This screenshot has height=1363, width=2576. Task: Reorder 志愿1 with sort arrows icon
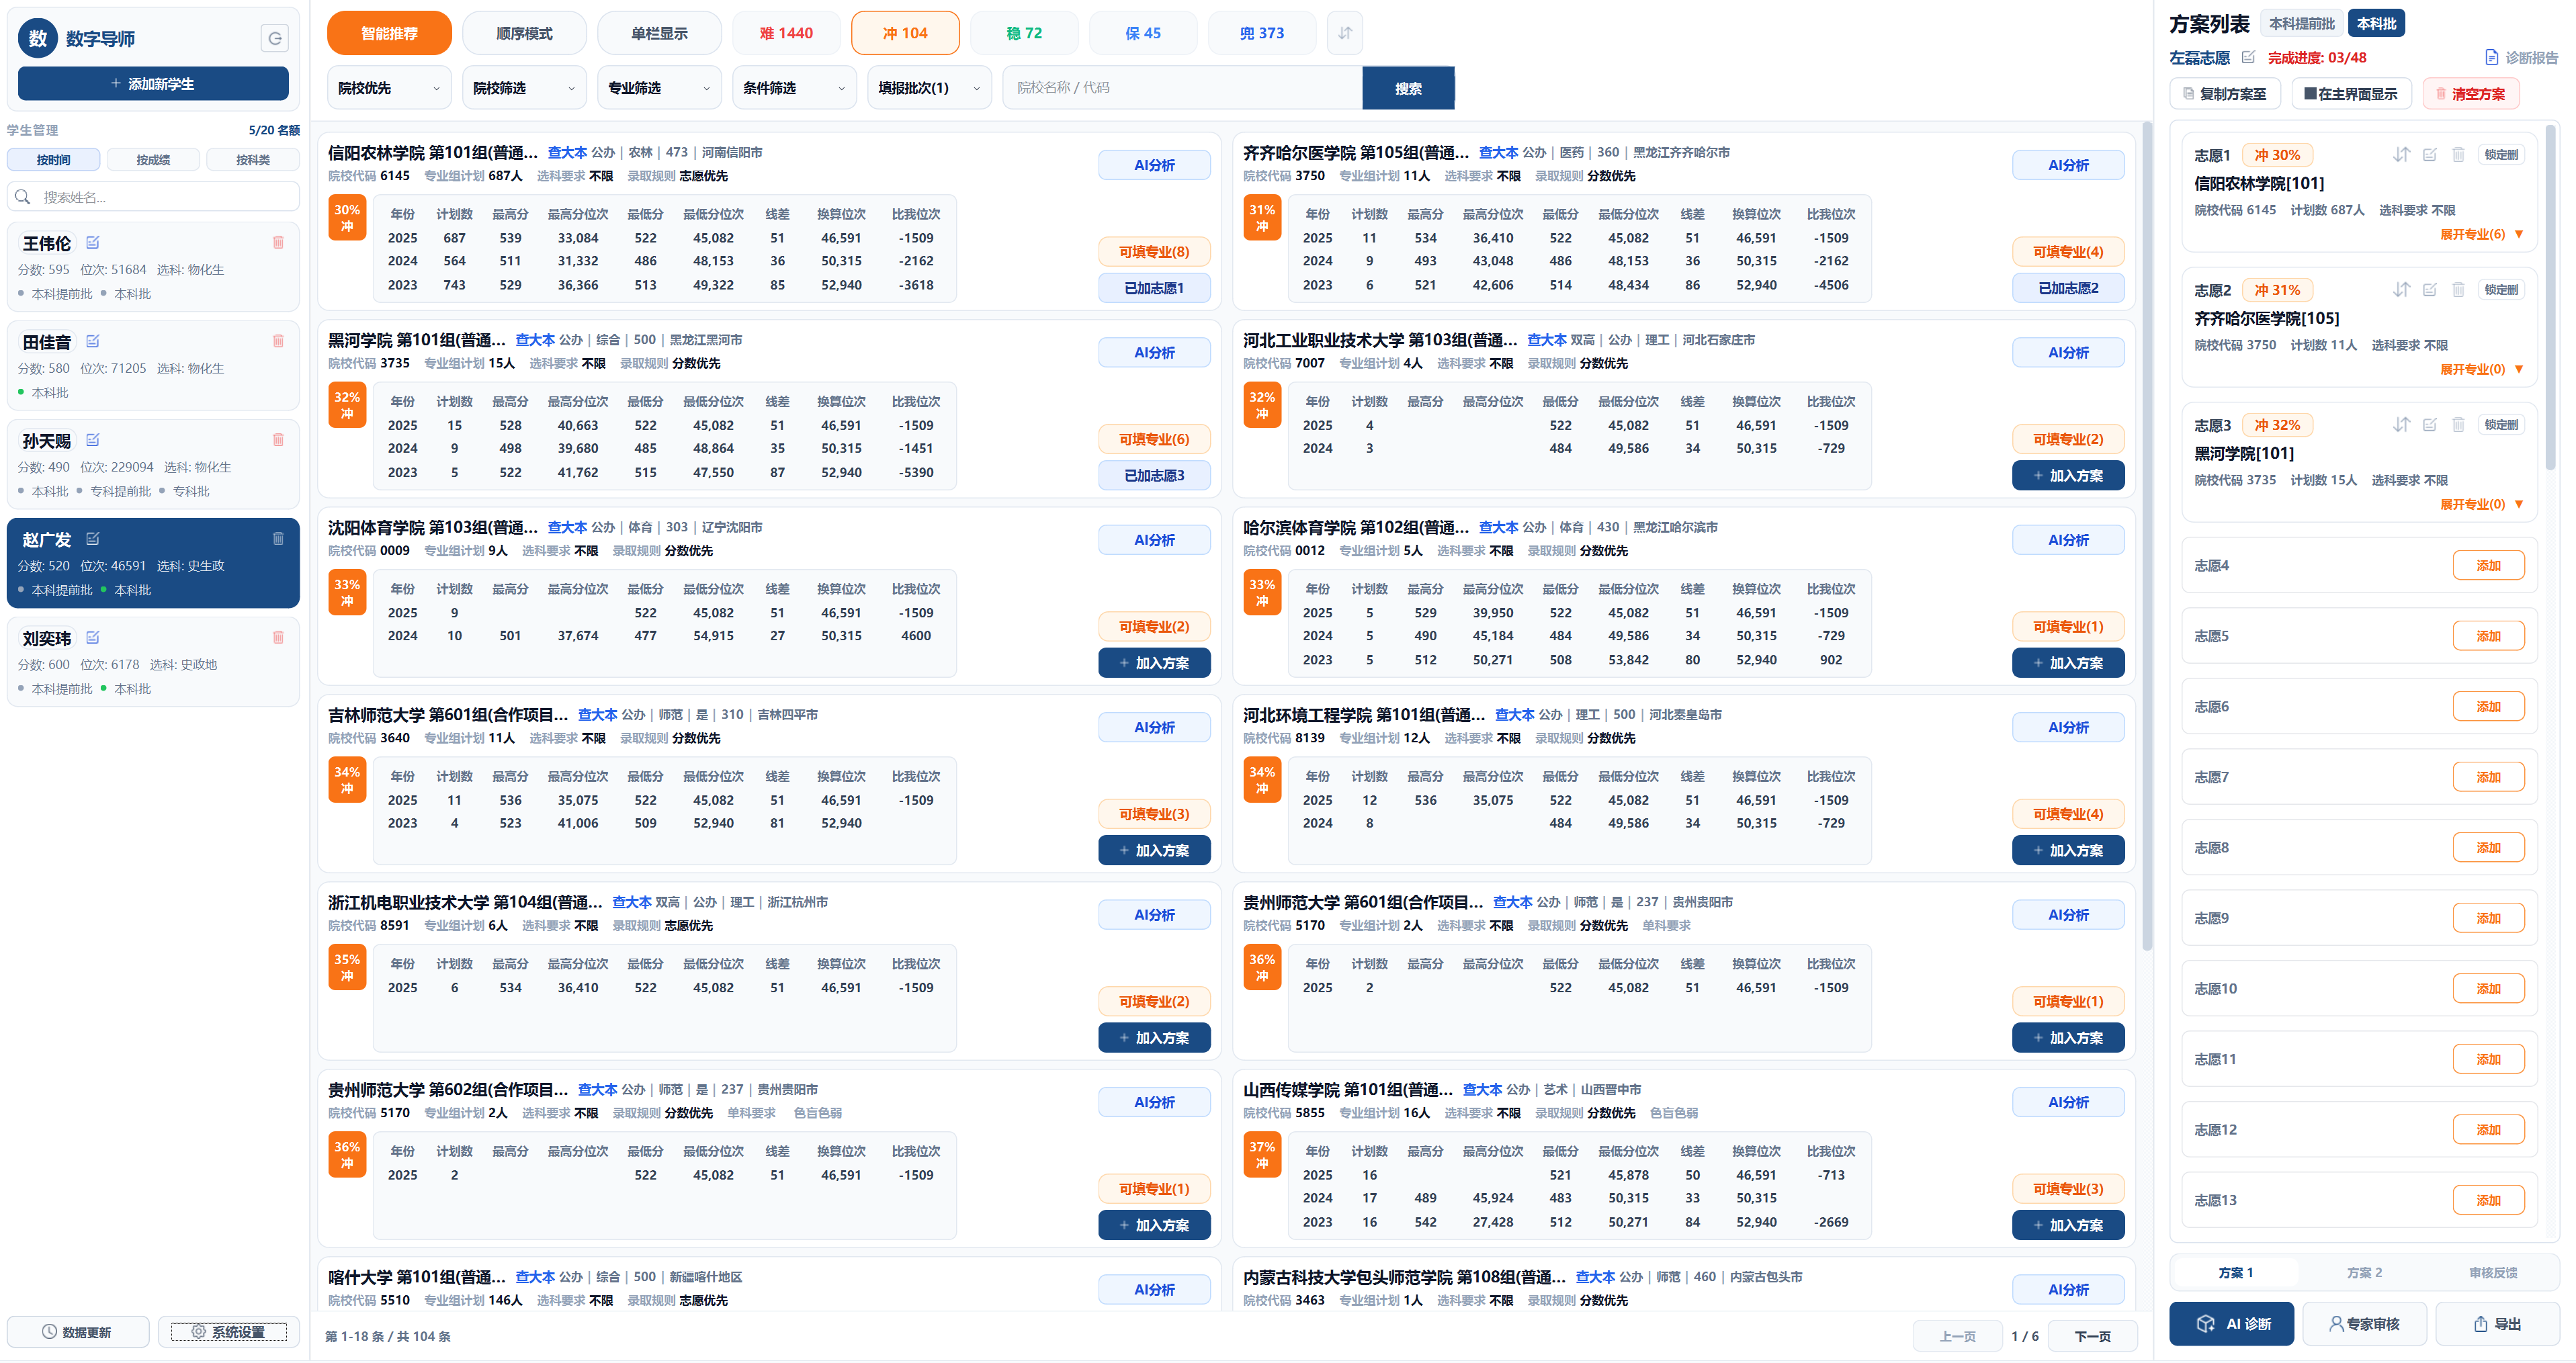2401,154
